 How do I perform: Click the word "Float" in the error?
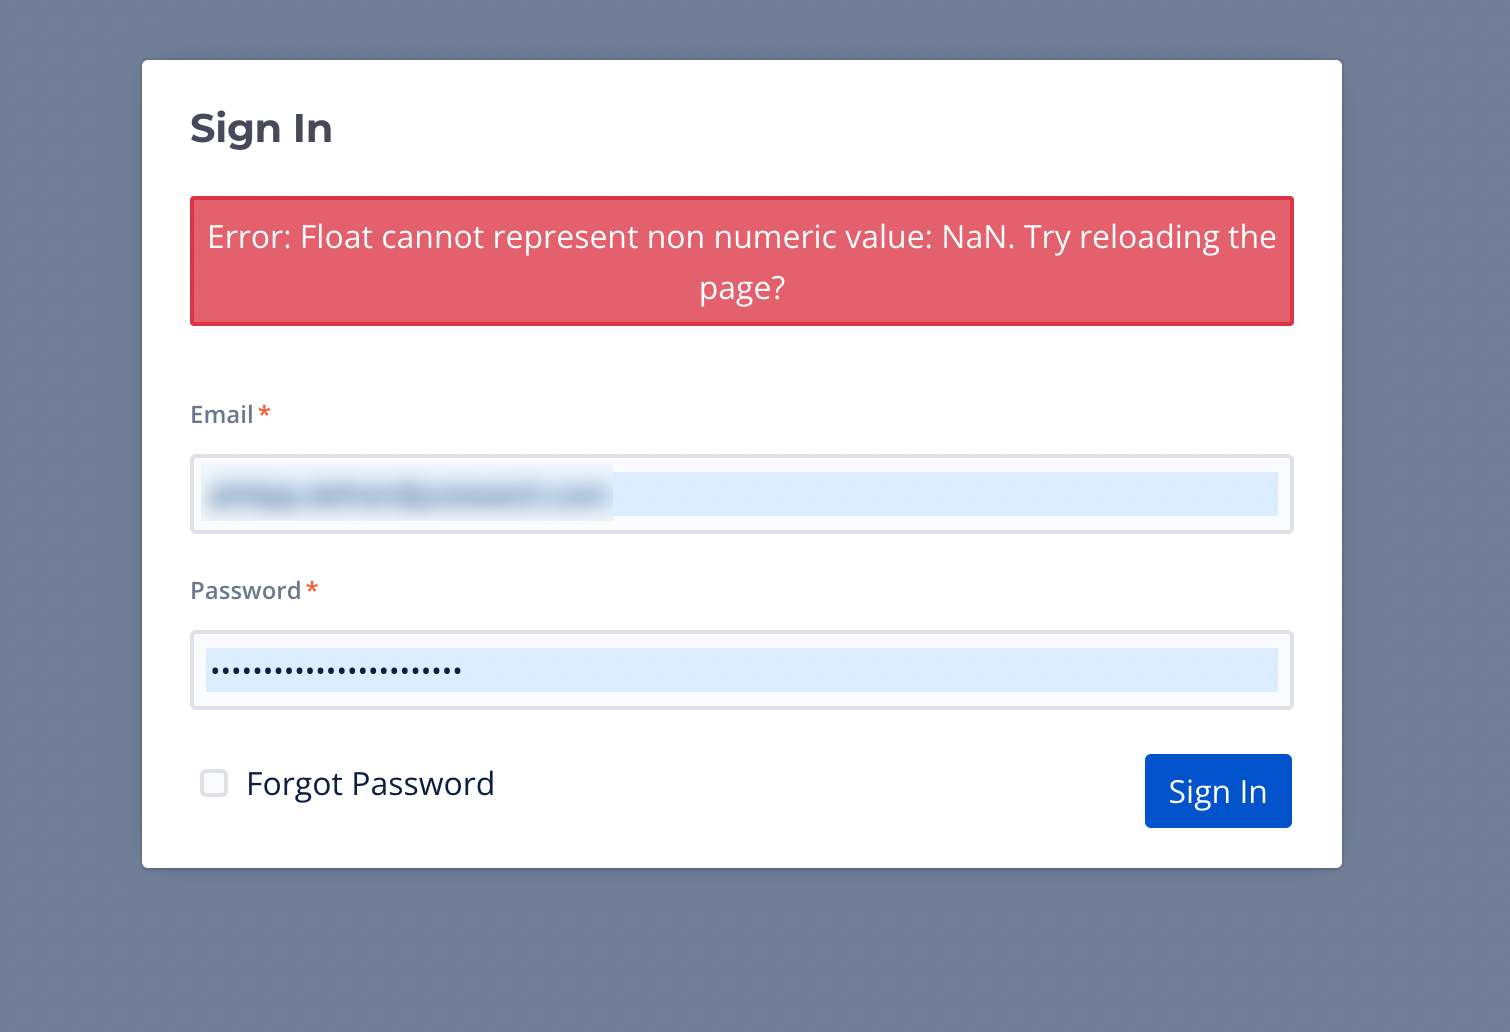coord(336,237)
